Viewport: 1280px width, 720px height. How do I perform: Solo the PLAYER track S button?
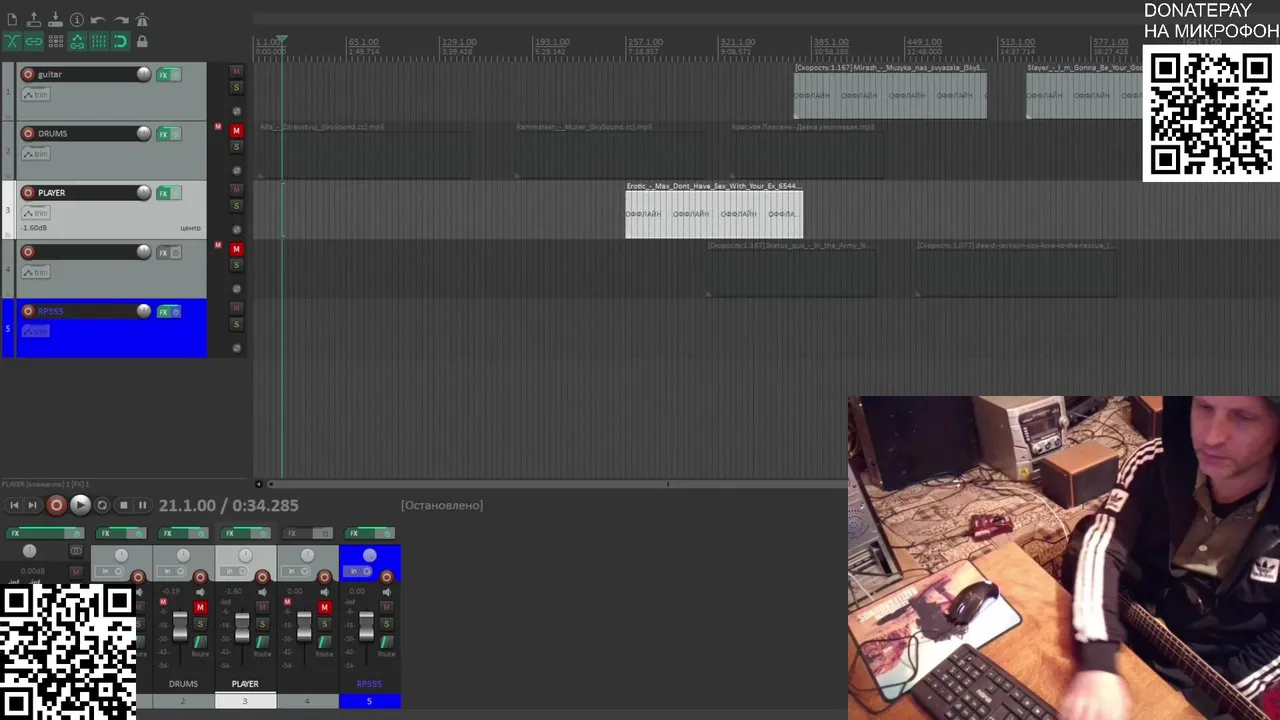click(236, 206)
